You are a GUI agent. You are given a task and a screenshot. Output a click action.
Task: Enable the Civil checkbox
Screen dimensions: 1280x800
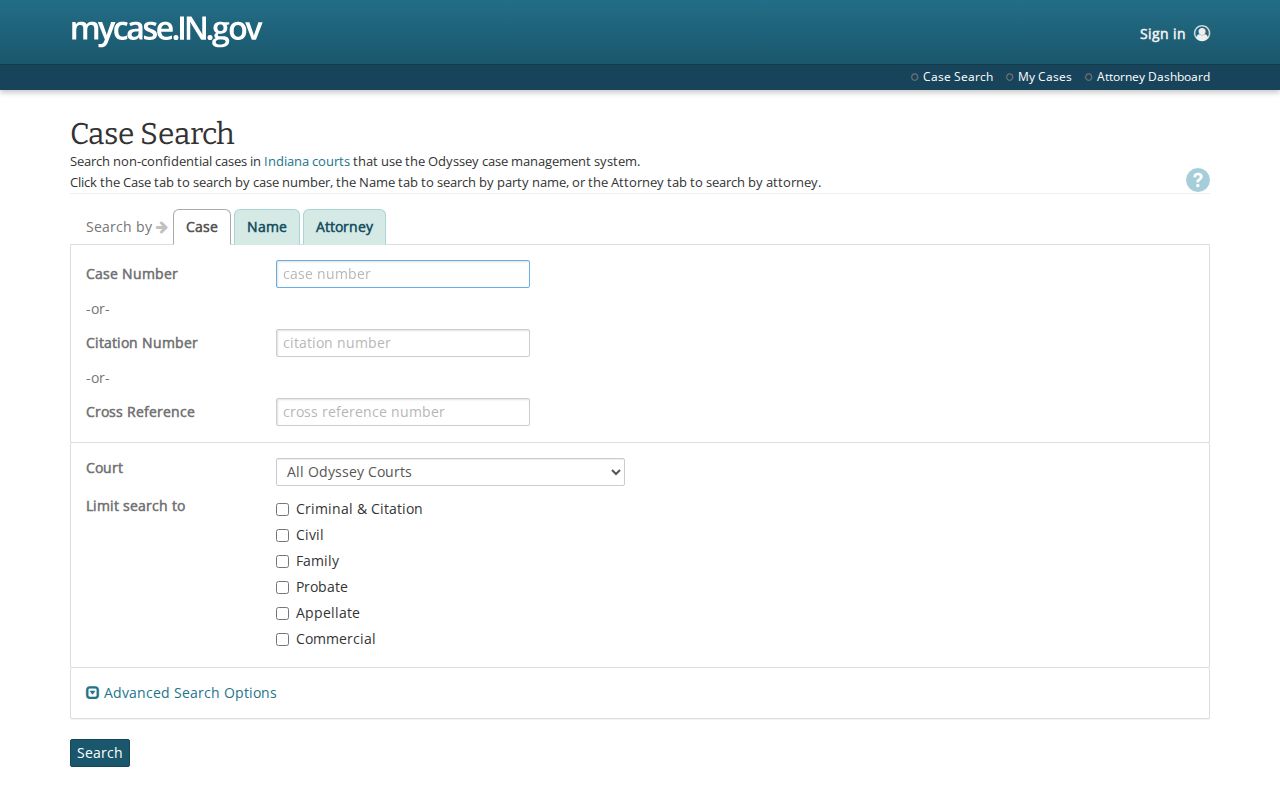[x=282, y=535]
